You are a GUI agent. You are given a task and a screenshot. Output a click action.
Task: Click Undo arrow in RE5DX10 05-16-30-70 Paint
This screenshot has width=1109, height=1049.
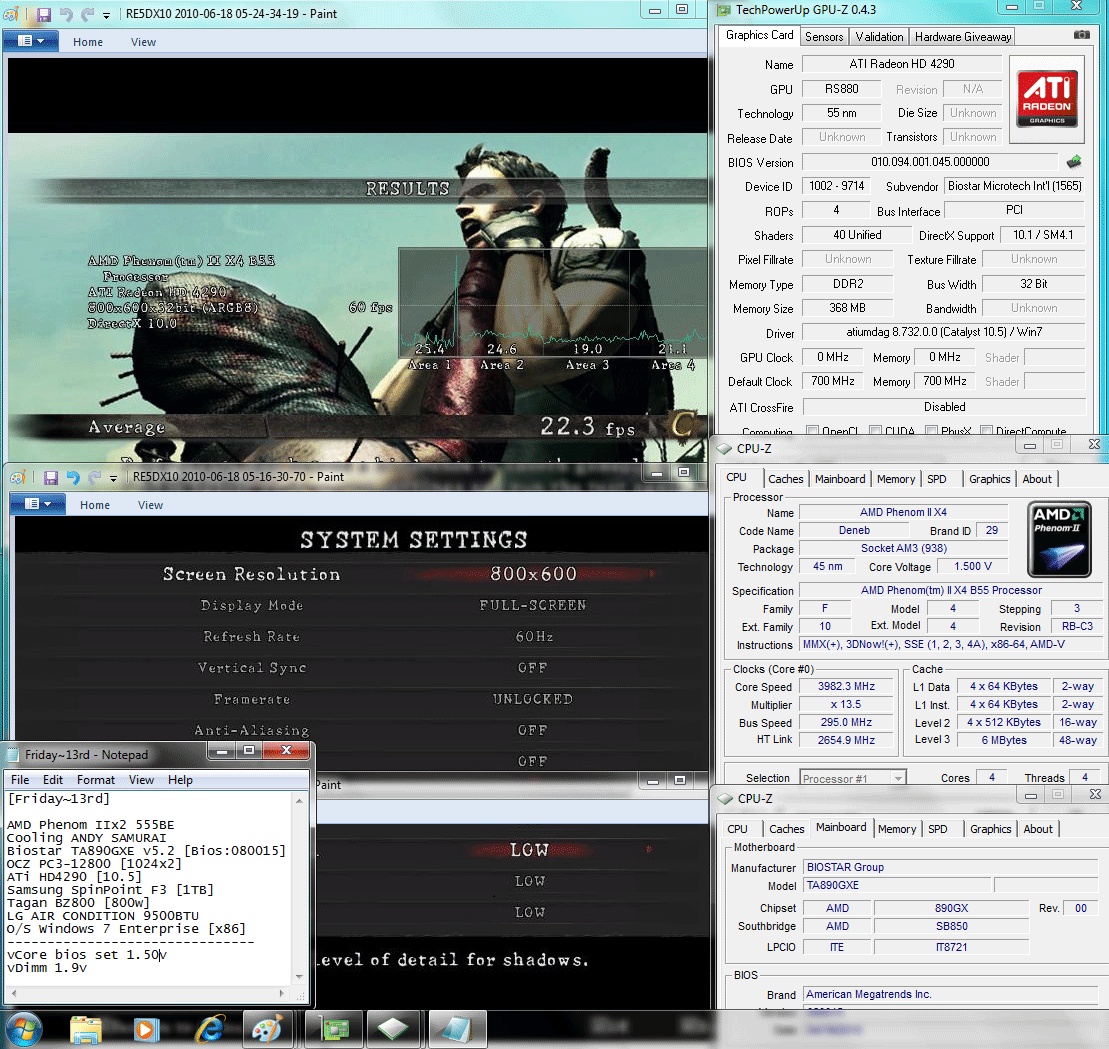[x=73, y=477]
